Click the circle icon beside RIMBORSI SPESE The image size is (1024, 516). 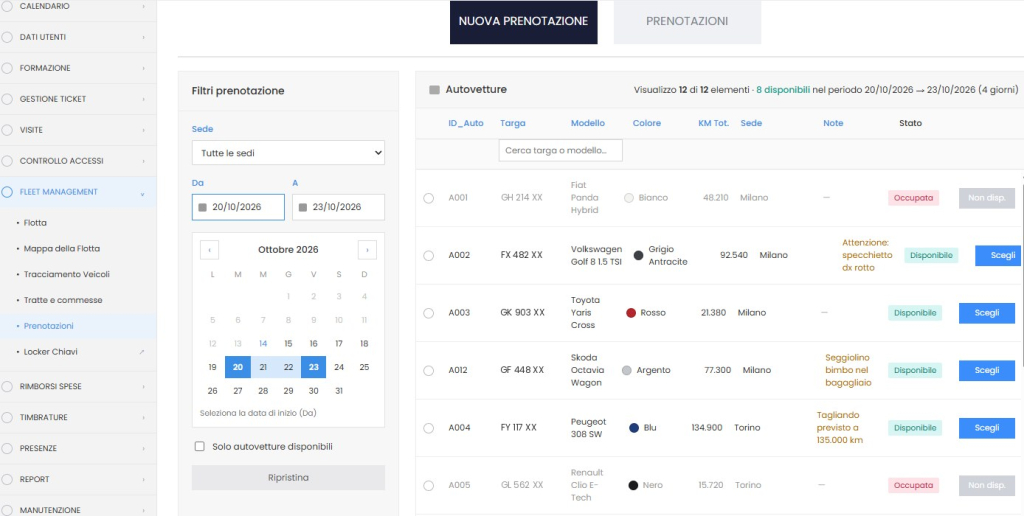pyautogui.click(x=7, y=387)
